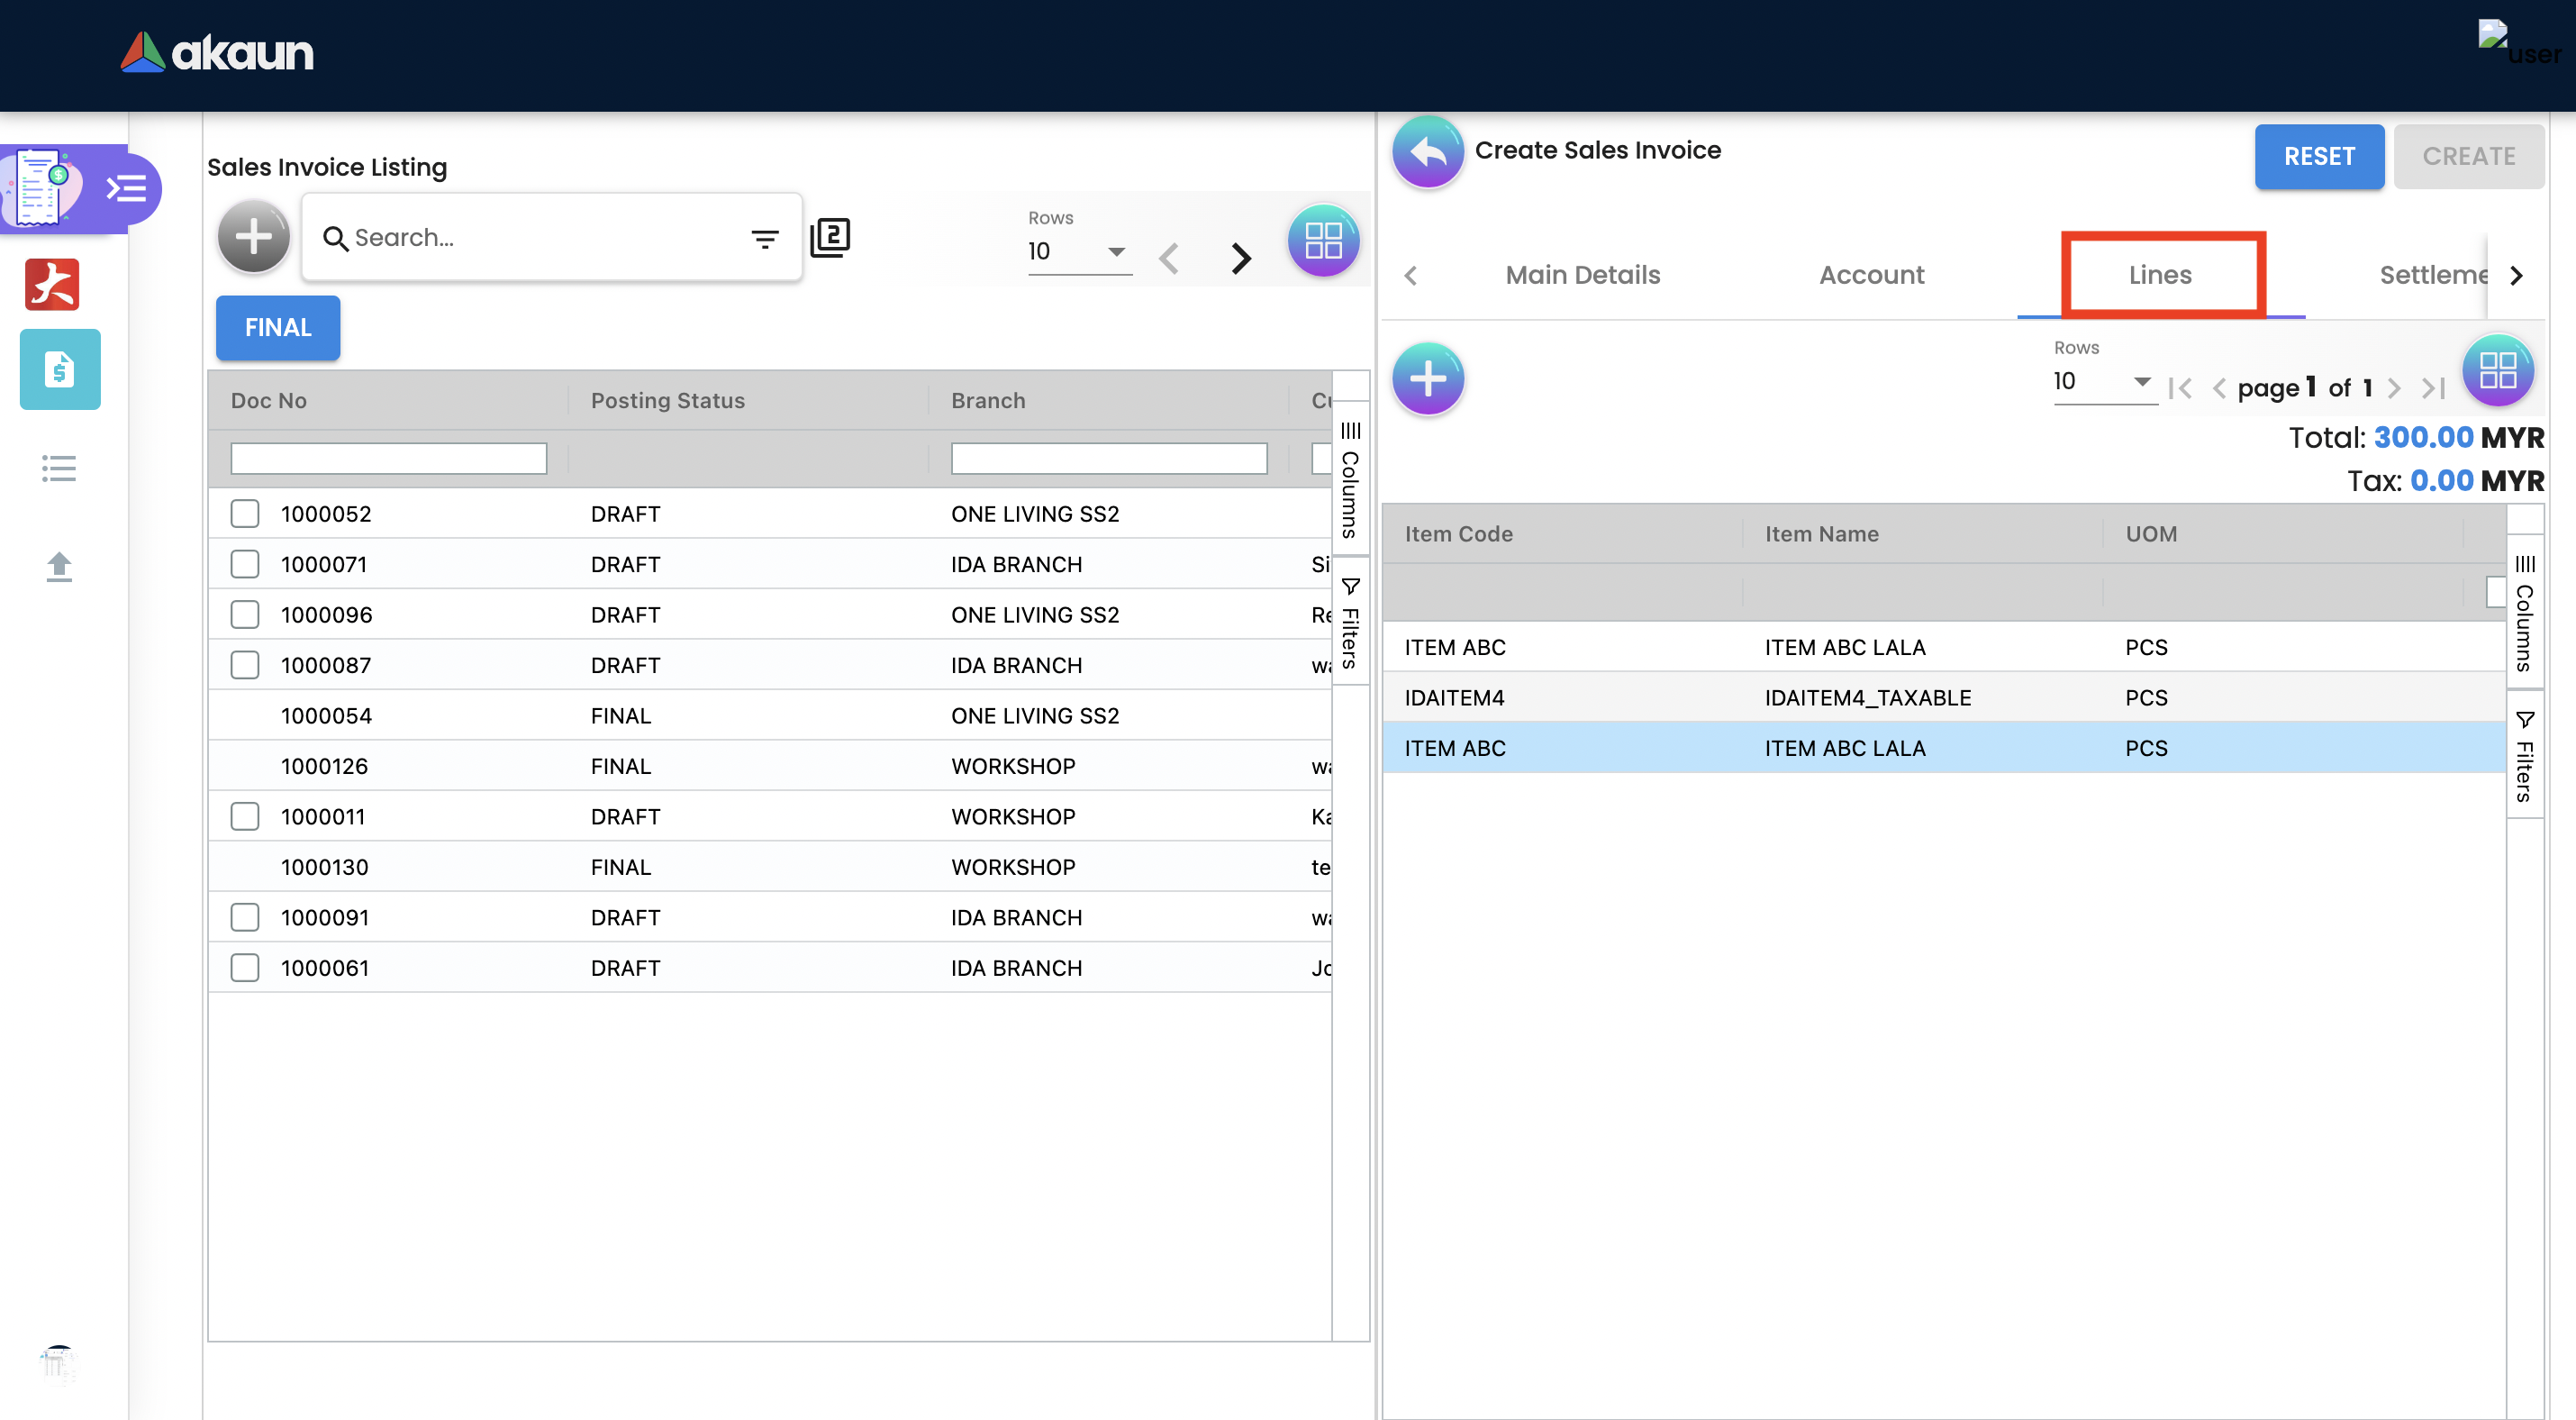The height and width of the screenshot is (1420, 2576).
Task: Open the Account tab
Action: tap(1870, 274)
